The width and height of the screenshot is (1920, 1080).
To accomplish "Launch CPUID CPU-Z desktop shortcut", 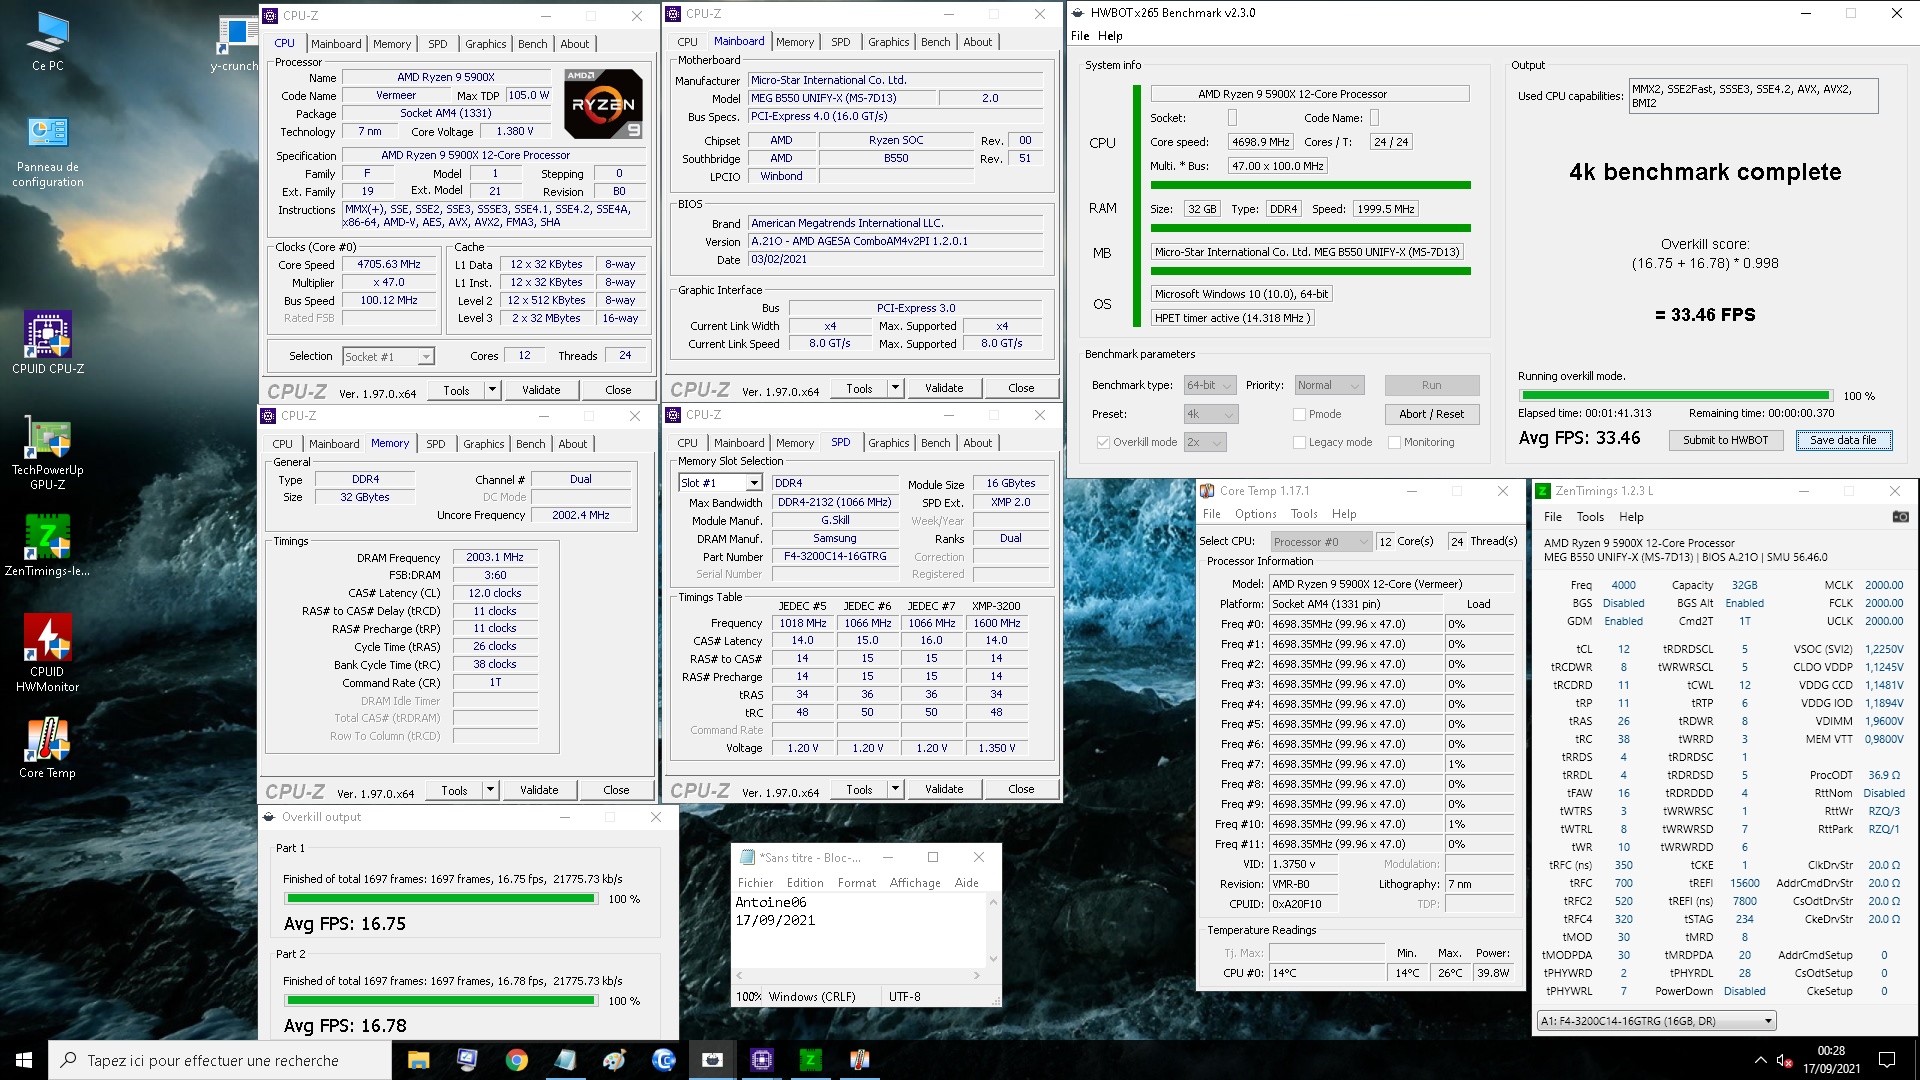I will [47, 342].
